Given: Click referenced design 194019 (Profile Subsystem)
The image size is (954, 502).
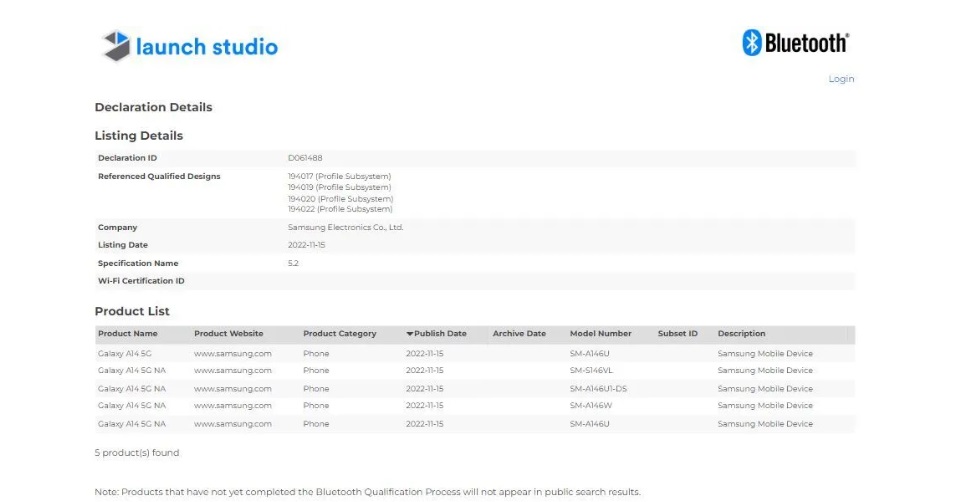Looking at the screenshot, I should coord(339,187).
